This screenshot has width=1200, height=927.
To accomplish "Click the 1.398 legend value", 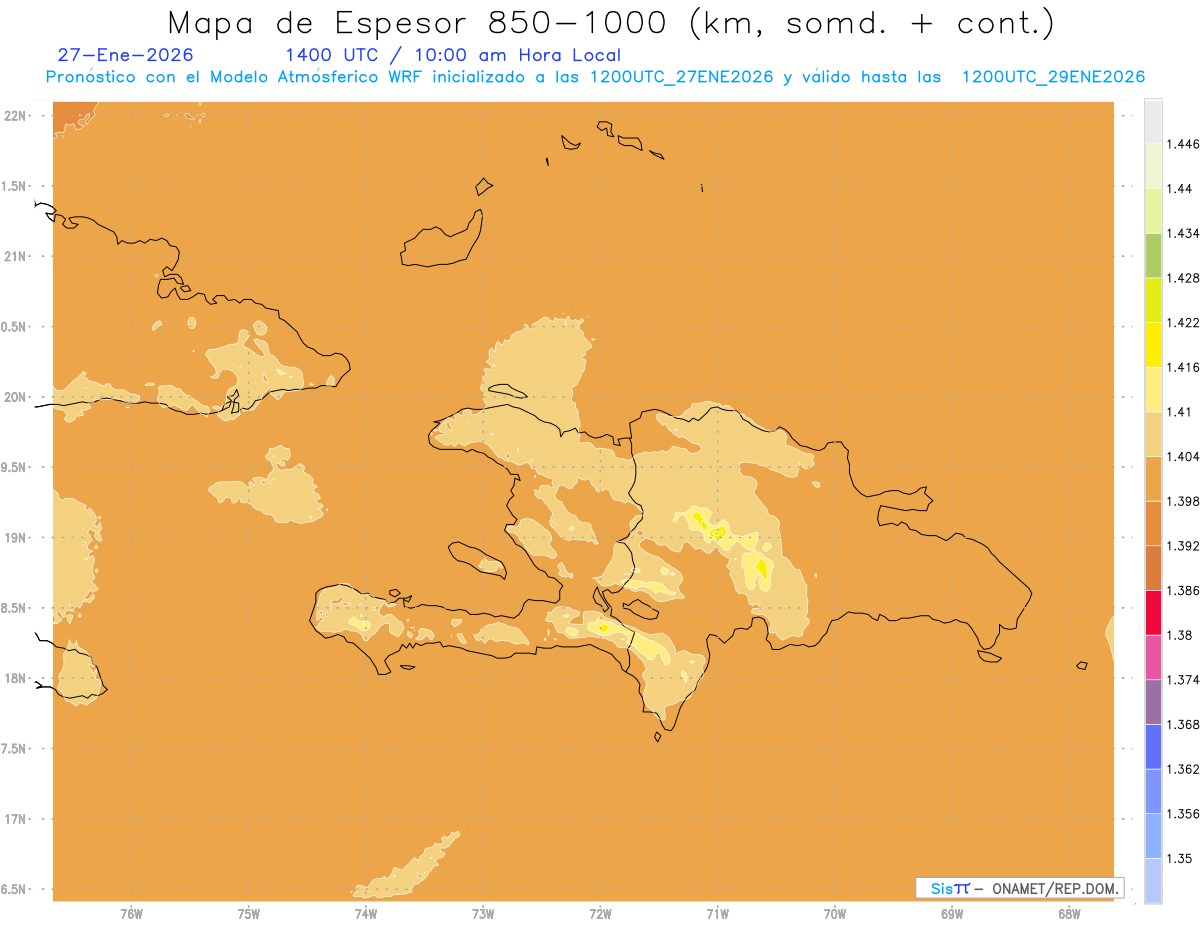I will [x=1182, y=501].
